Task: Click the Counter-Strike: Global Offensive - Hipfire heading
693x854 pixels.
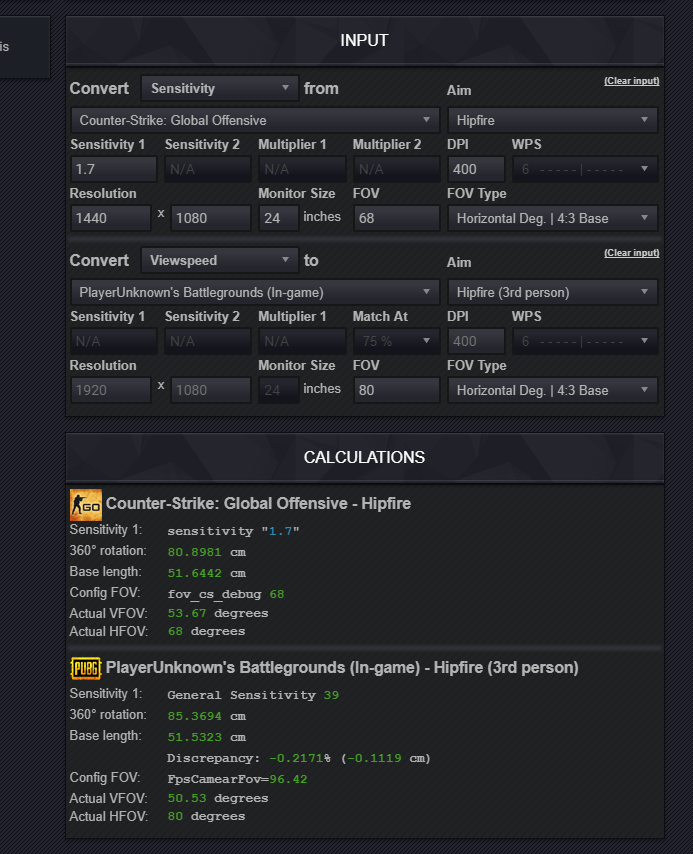Action: [258, 504]
